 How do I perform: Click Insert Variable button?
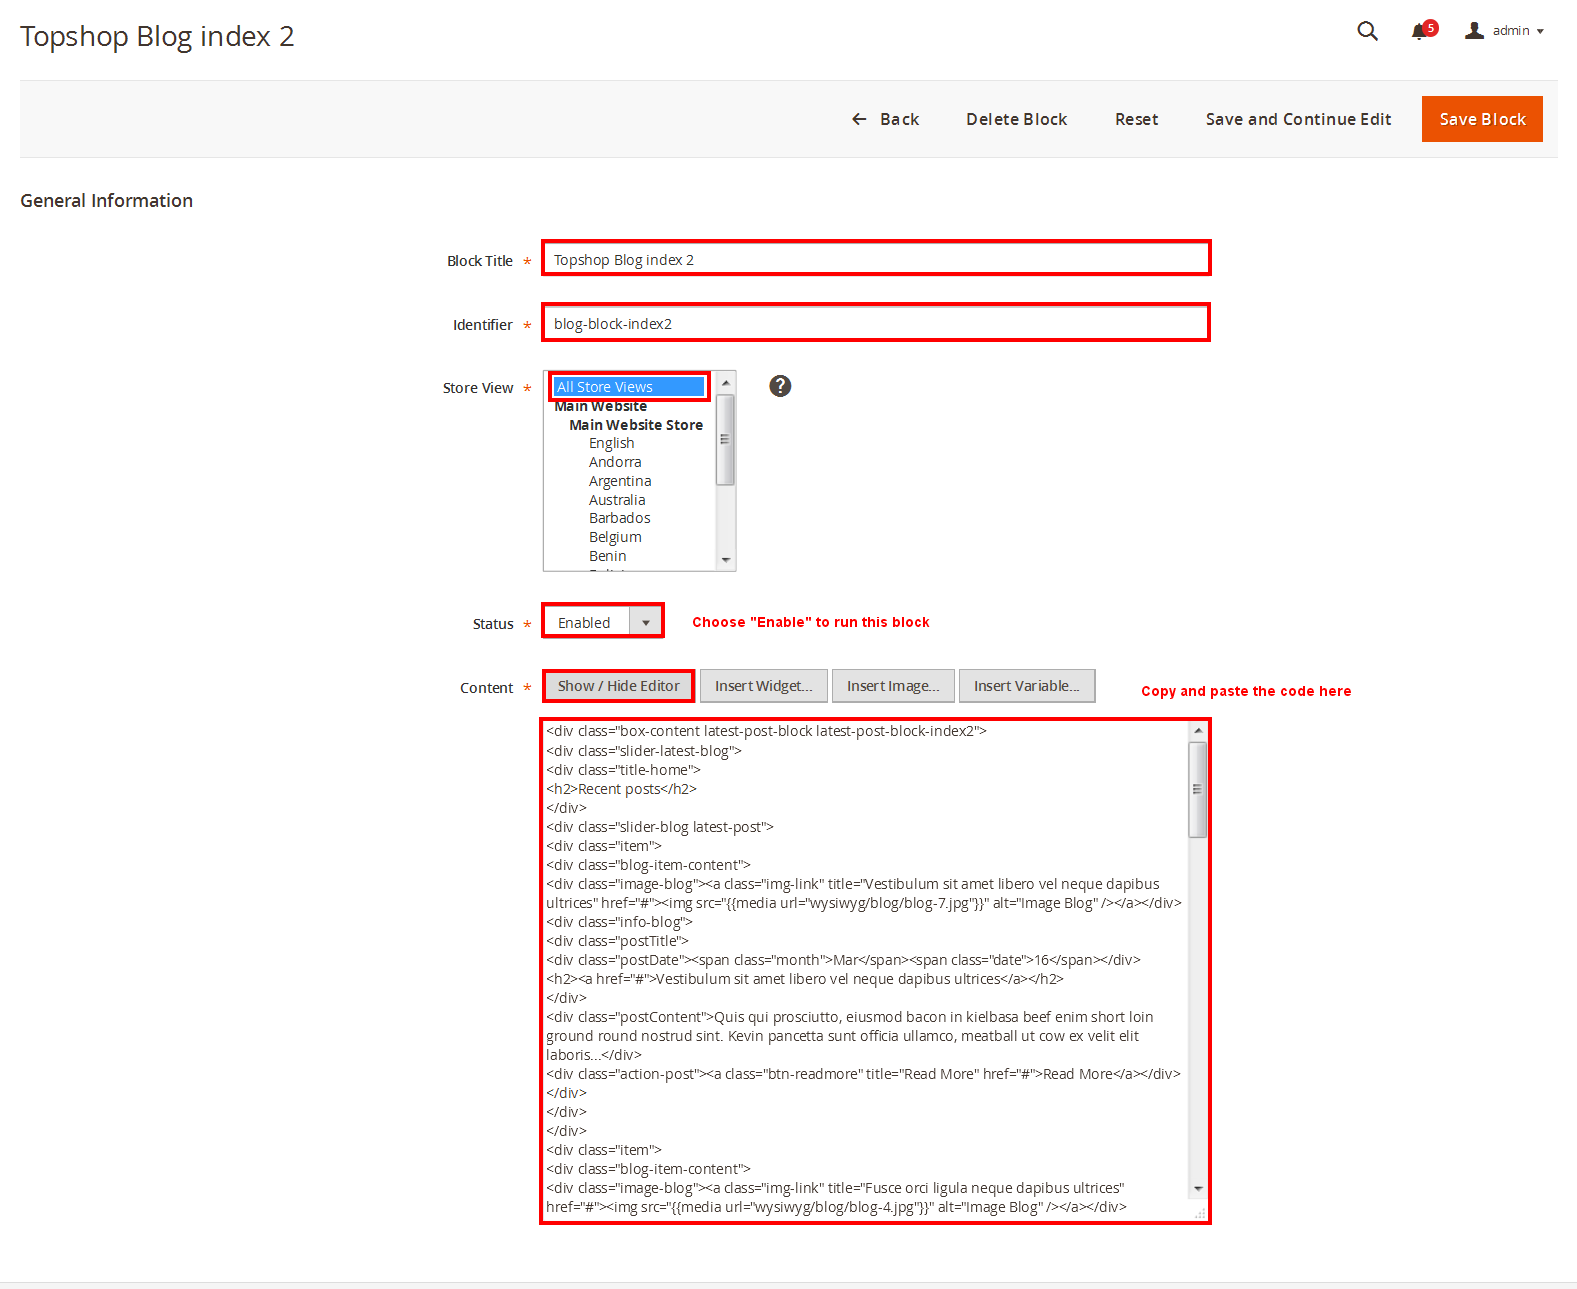click(1026, 686)
